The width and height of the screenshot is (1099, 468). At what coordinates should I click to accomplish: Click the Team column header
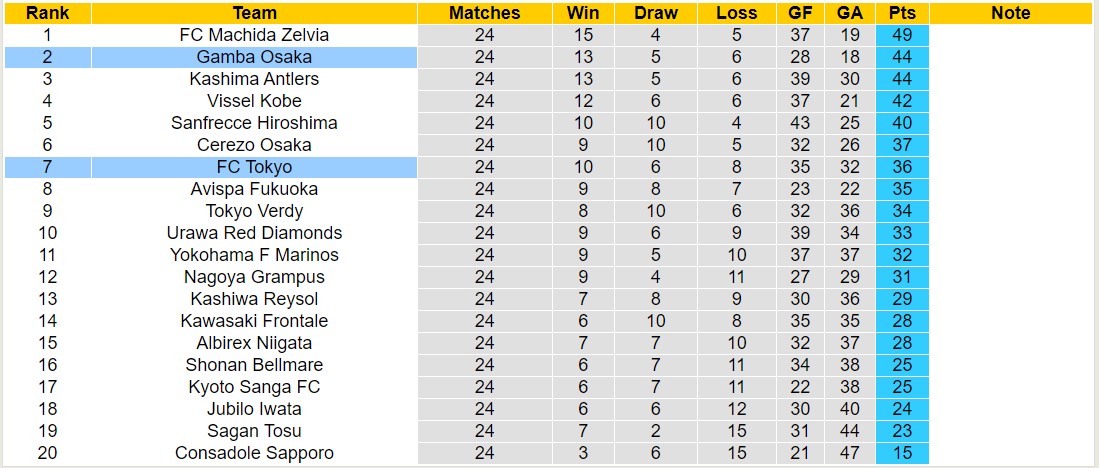(x=254, y=13)
